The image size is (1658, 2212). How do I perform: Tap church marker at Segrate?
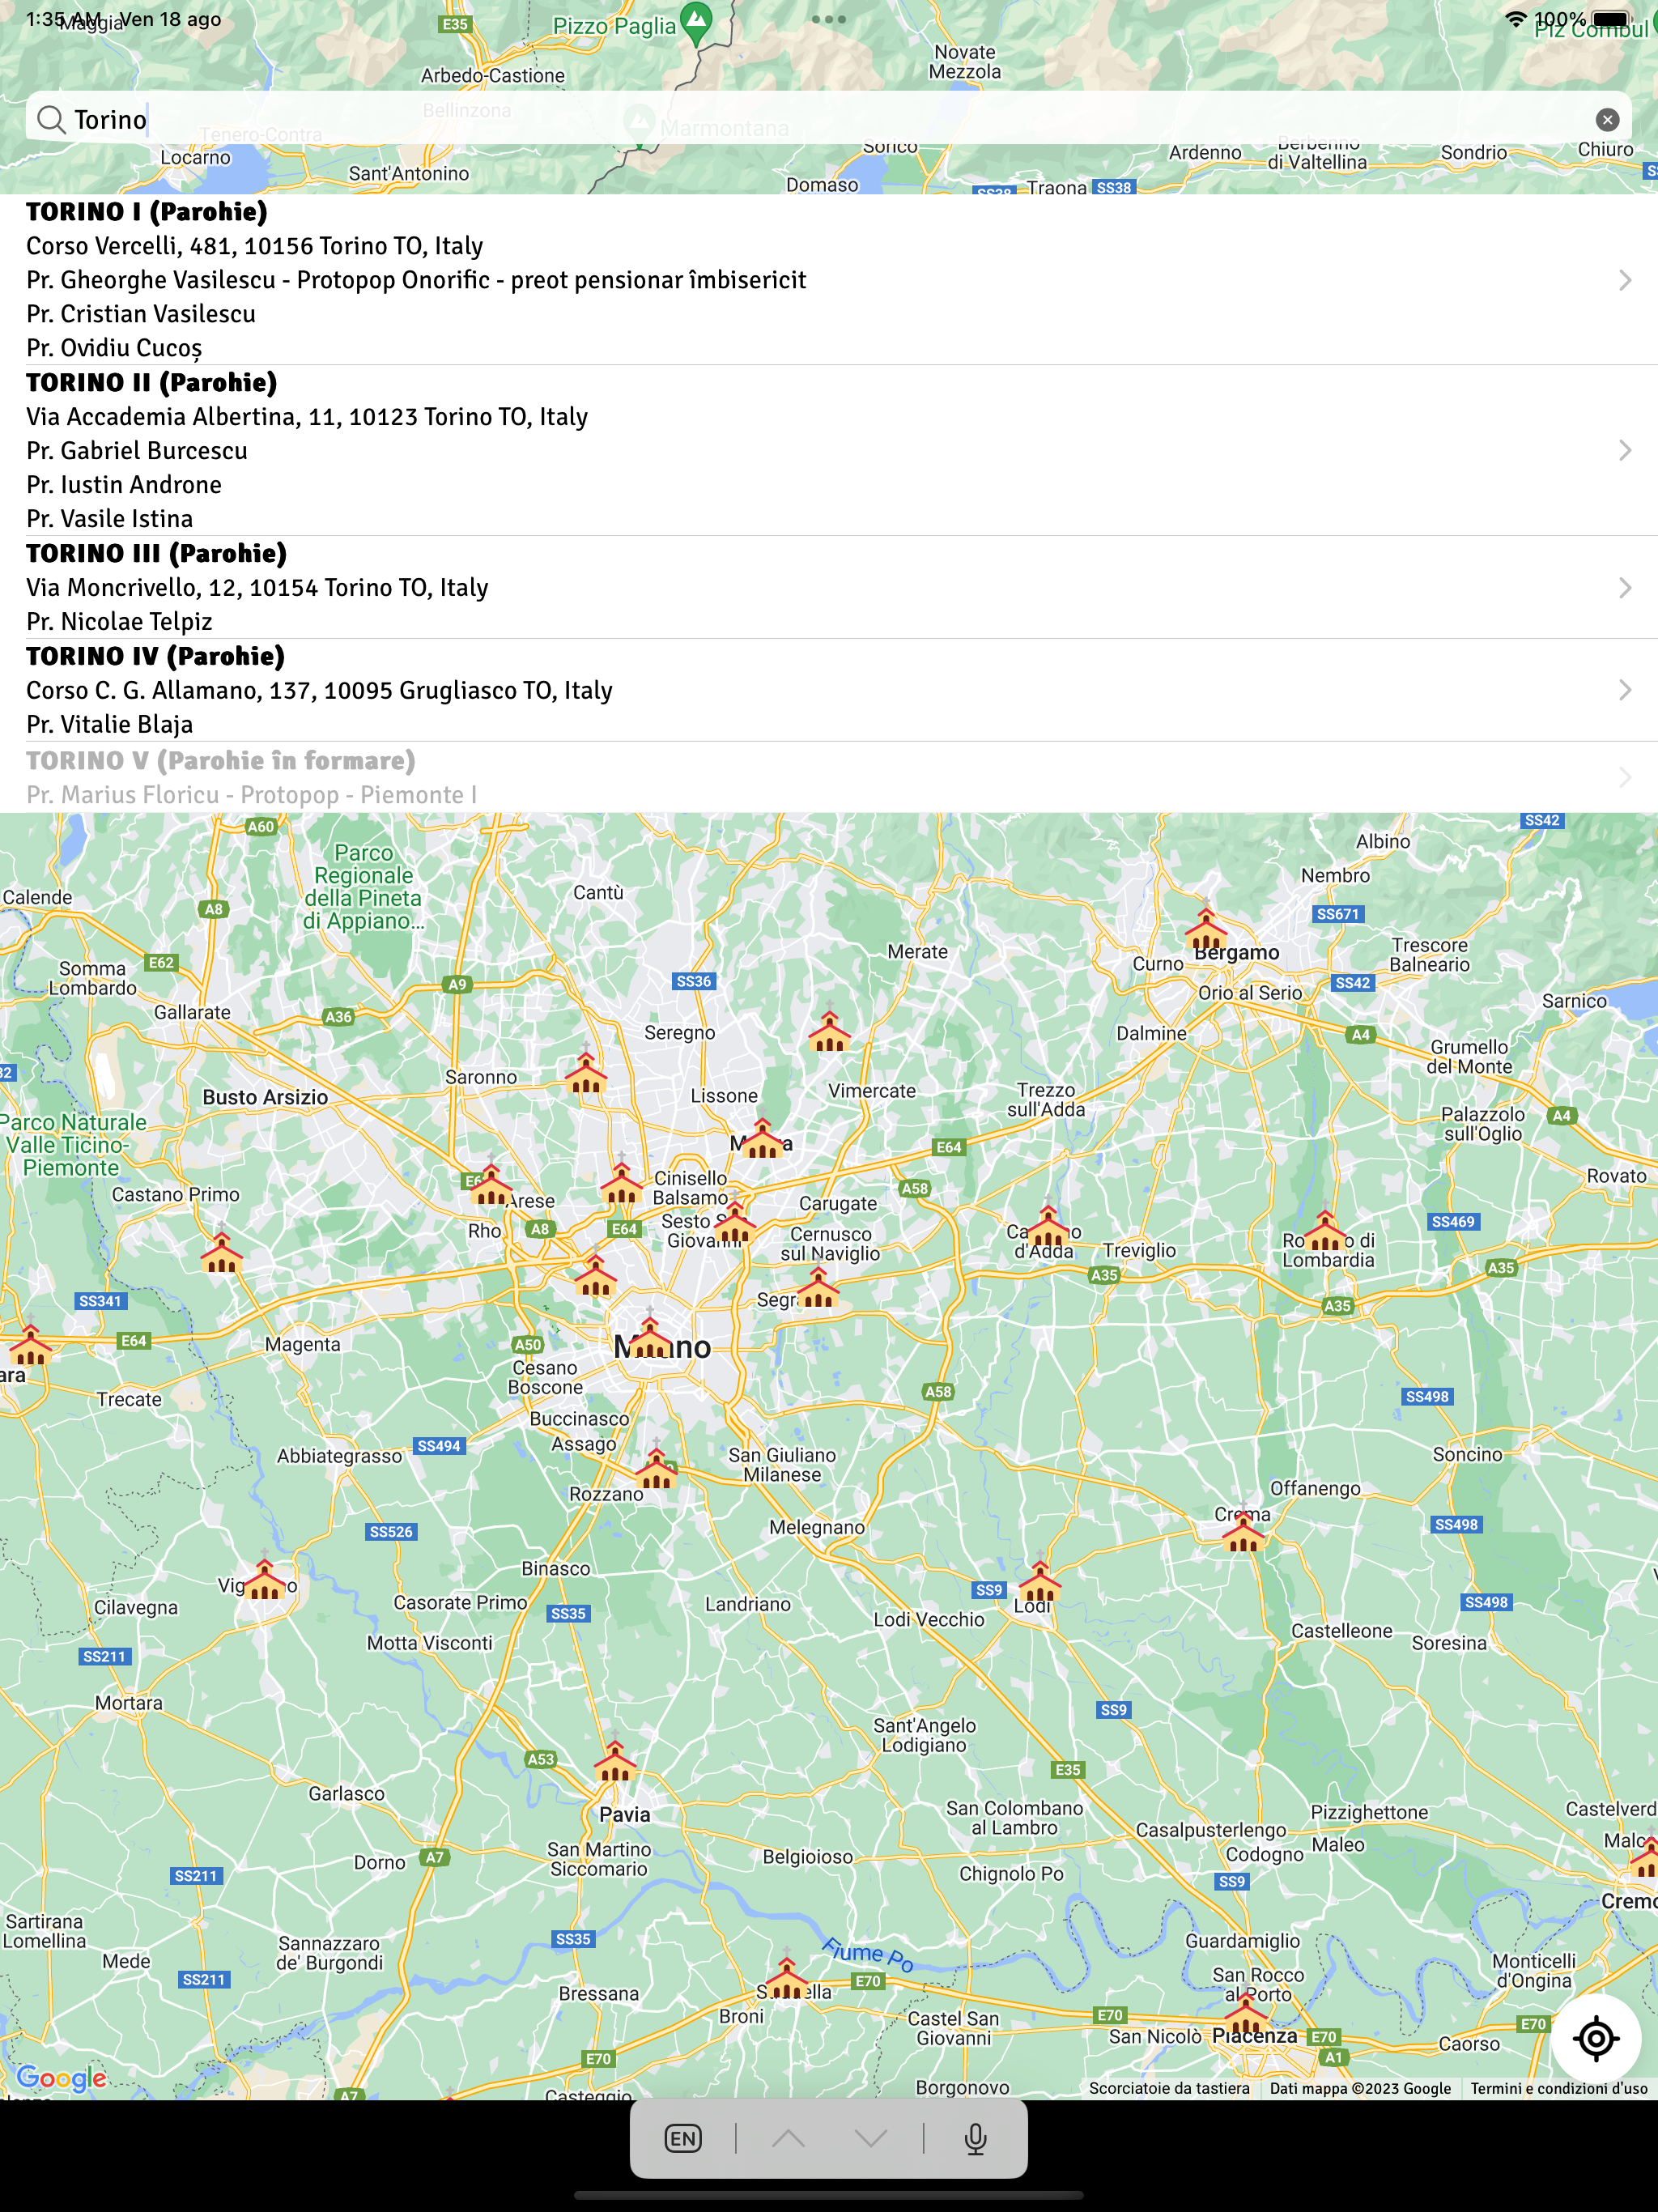[818, 1287]
